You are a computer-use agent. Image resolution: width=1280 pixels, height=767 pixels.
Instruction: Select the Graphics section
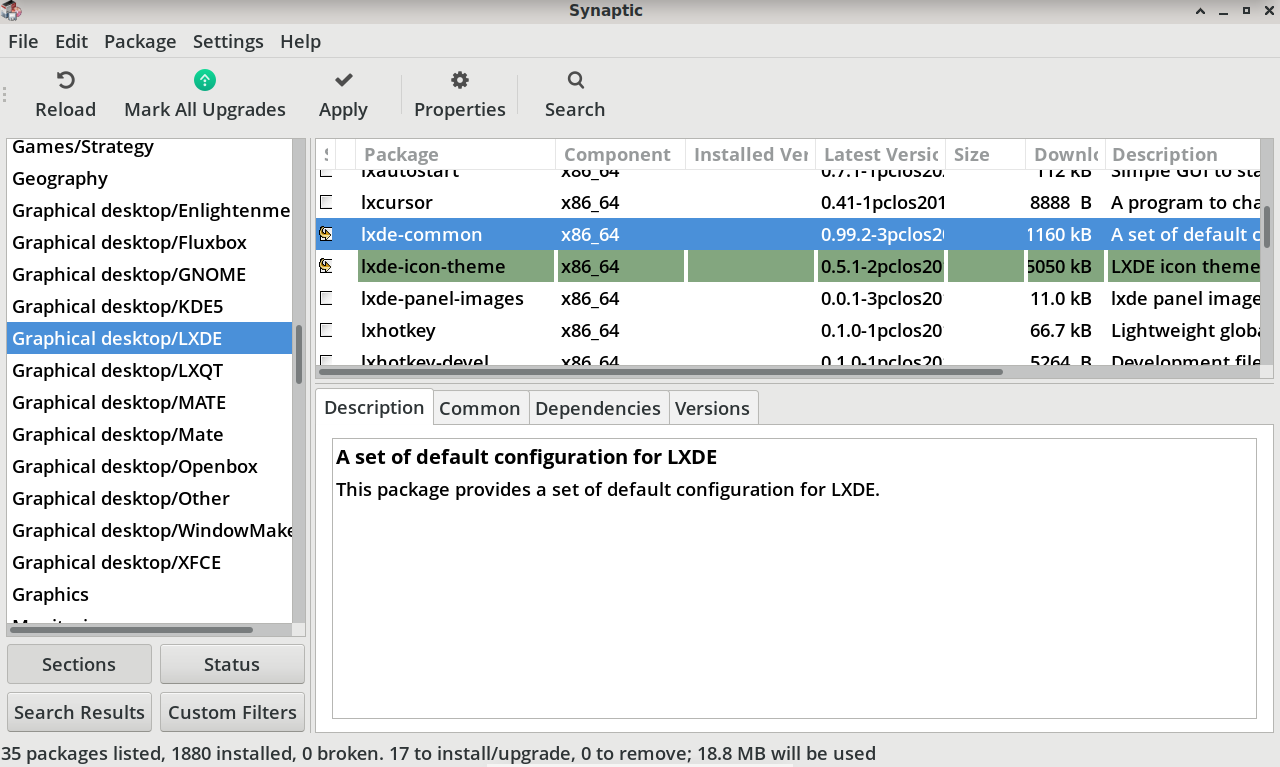149,594
